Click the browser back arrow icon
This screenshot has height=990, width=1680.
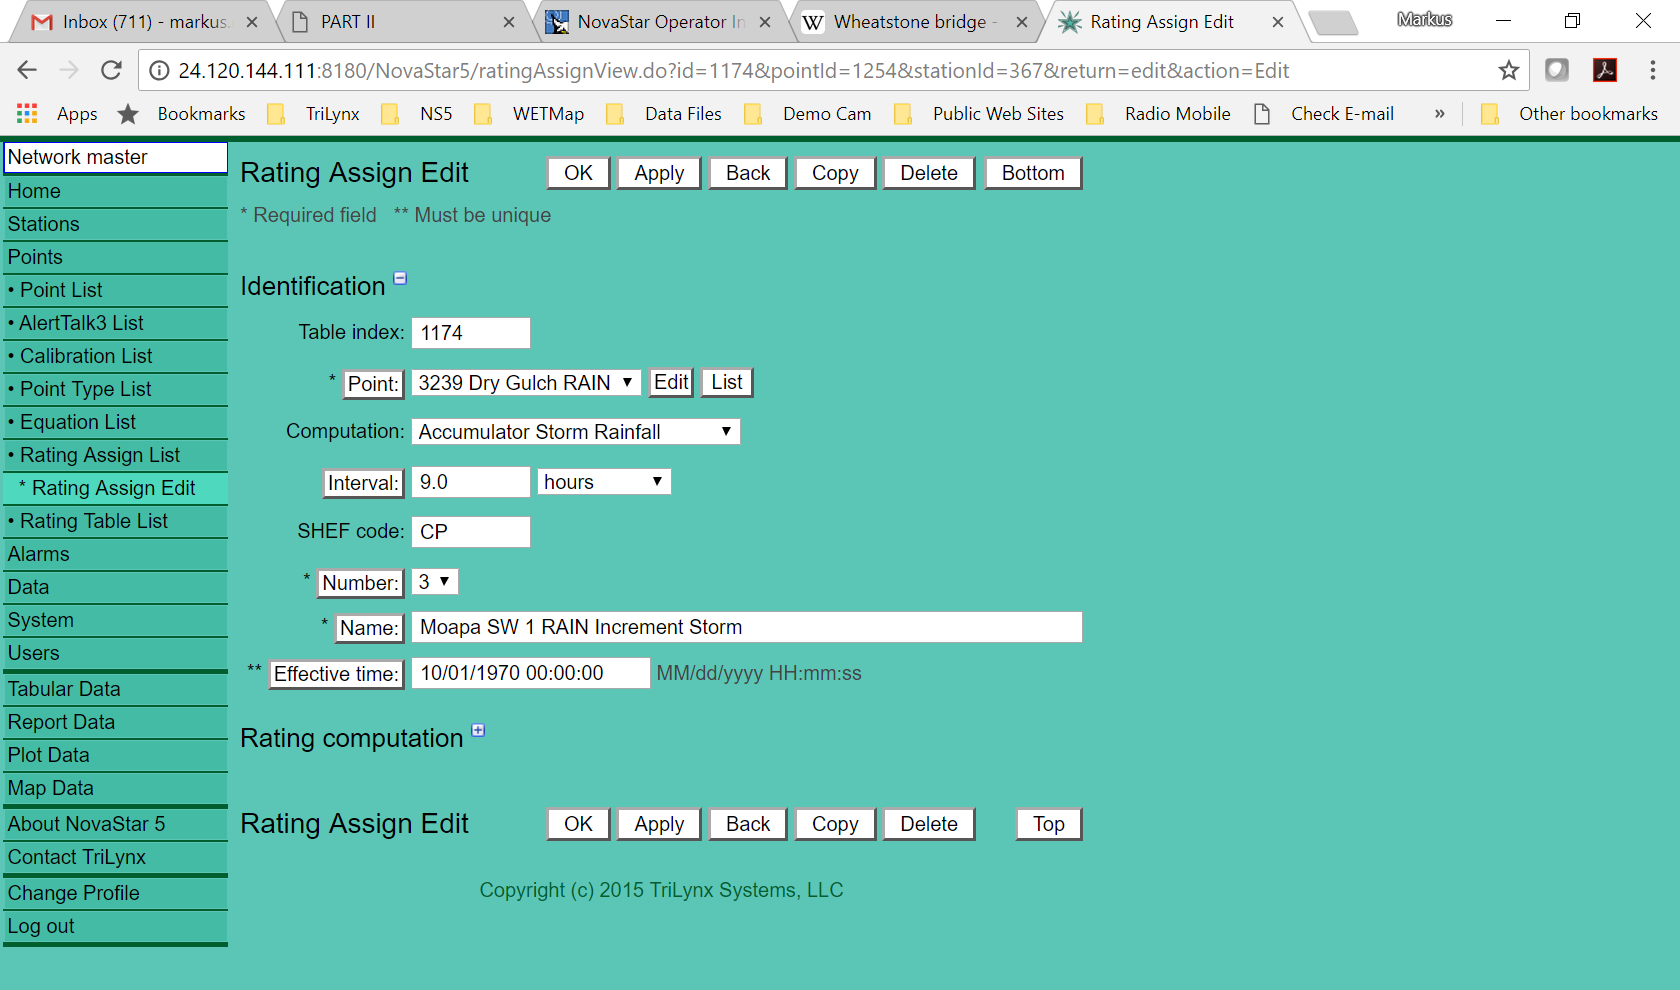click(x=27, y=70)
